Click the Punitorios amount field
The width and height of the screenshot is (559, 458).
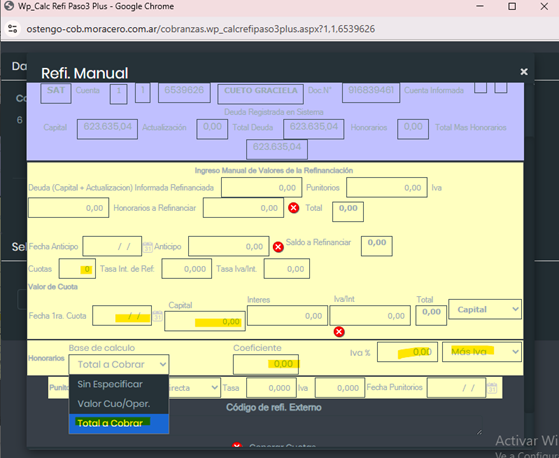(387, 187)
